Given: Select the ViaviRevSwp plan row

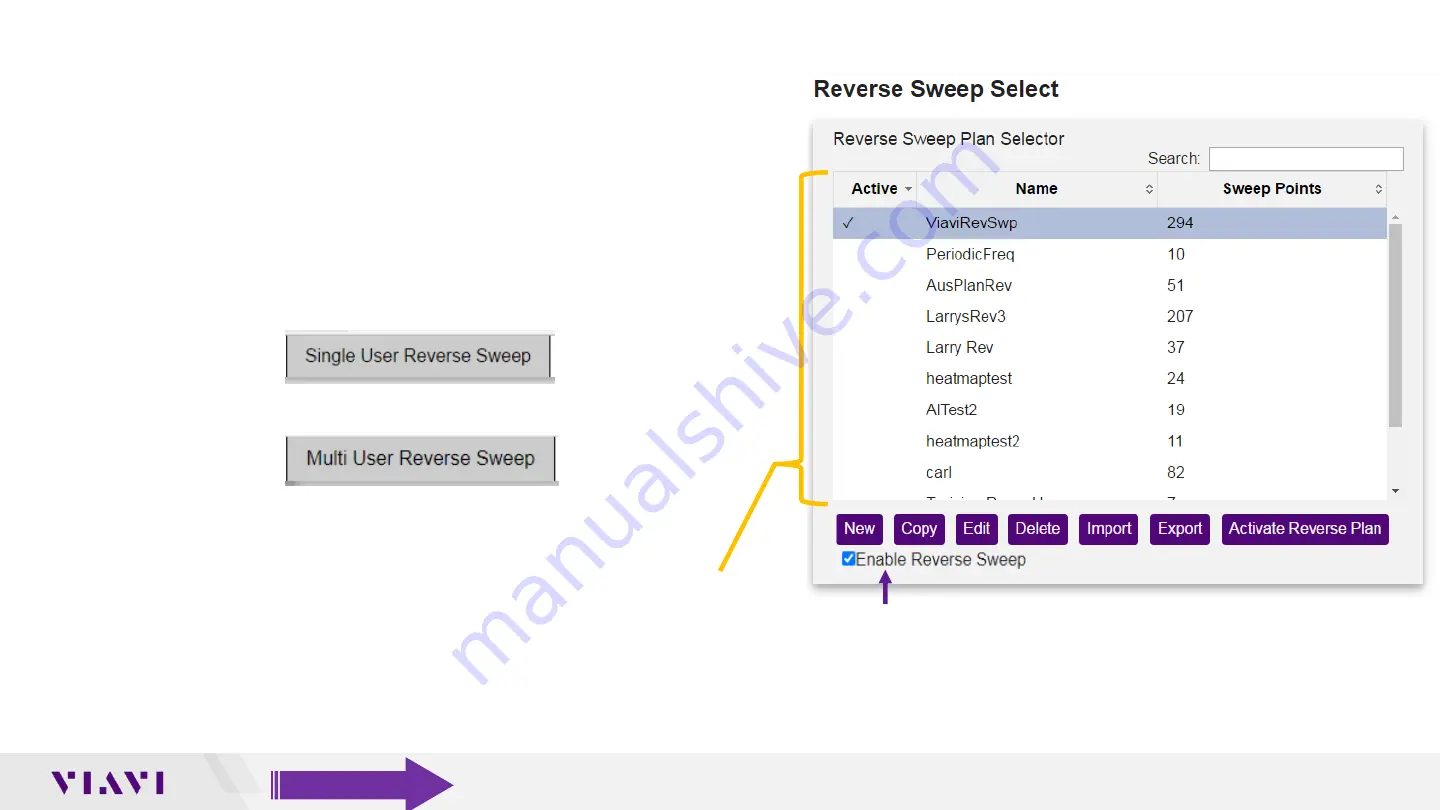Looking at the screenshot, I should (x=1110, y=223).
